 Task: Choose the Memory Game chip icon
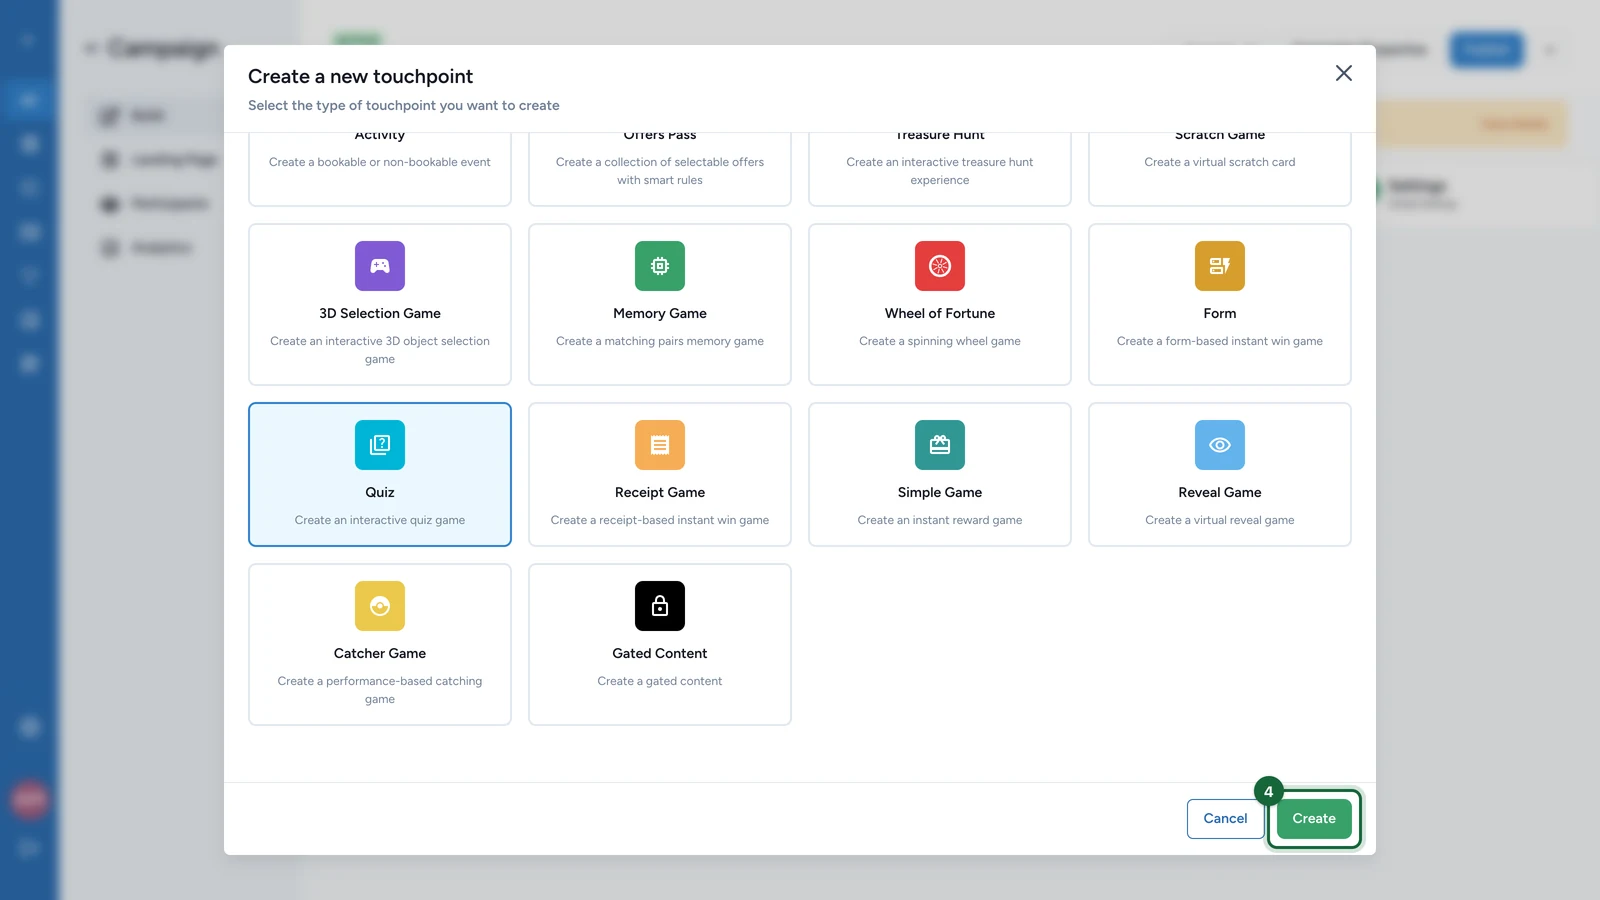click(x=660, y=266)
